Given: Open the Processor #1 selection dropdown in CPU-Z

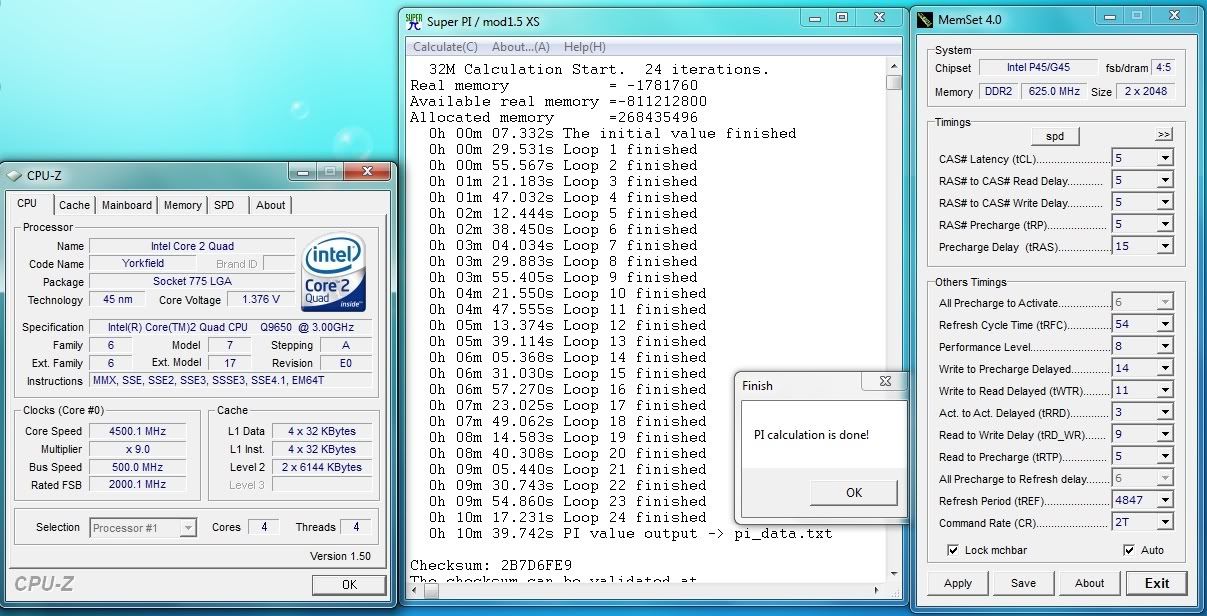Looking at the screenshot, I should click(x=188, y=528).
